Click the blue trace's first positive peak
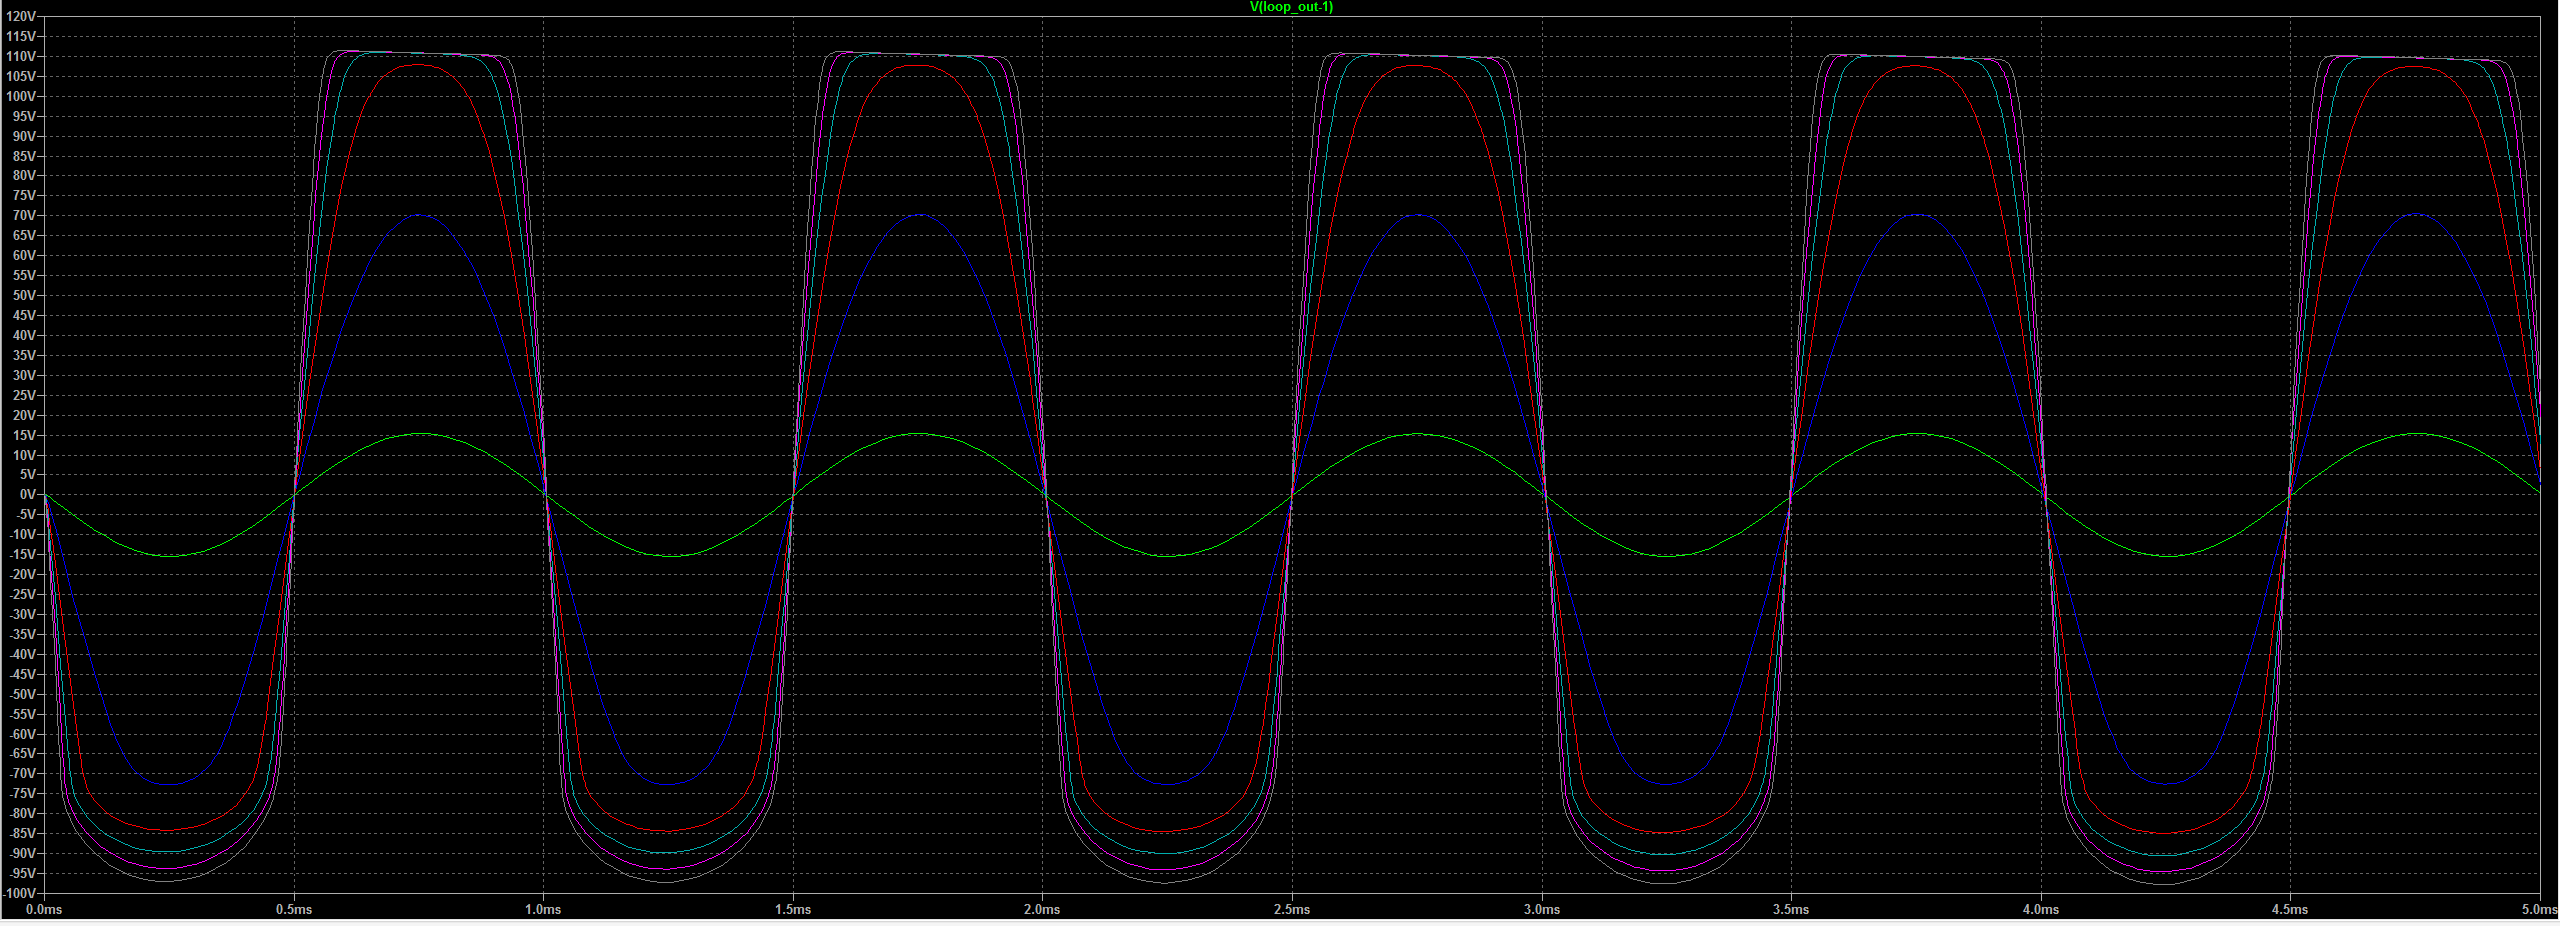The image size is (2560, 926). [420, 215]
